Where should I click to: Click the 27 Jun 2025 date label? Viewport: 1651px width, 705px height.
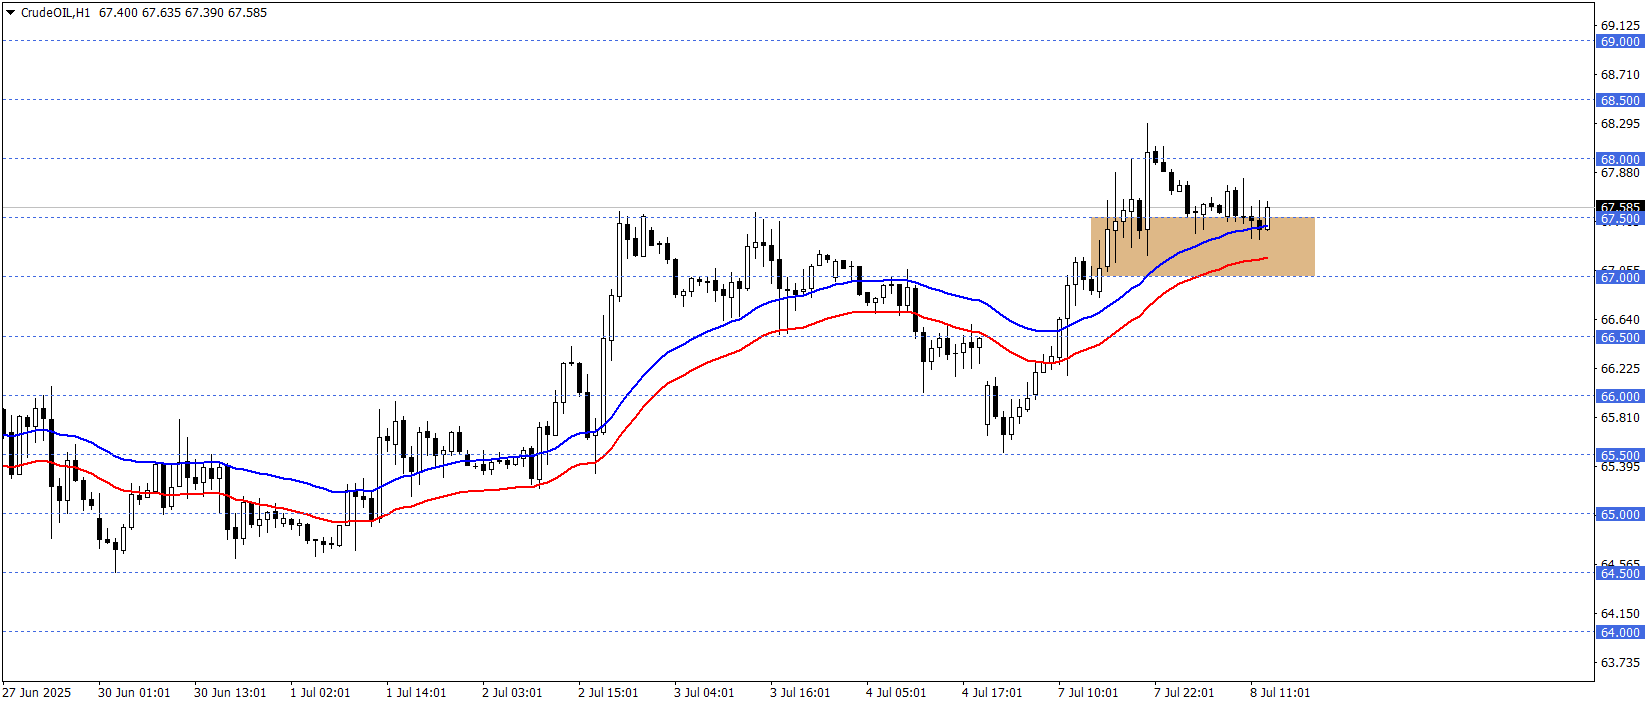(37, 692)
